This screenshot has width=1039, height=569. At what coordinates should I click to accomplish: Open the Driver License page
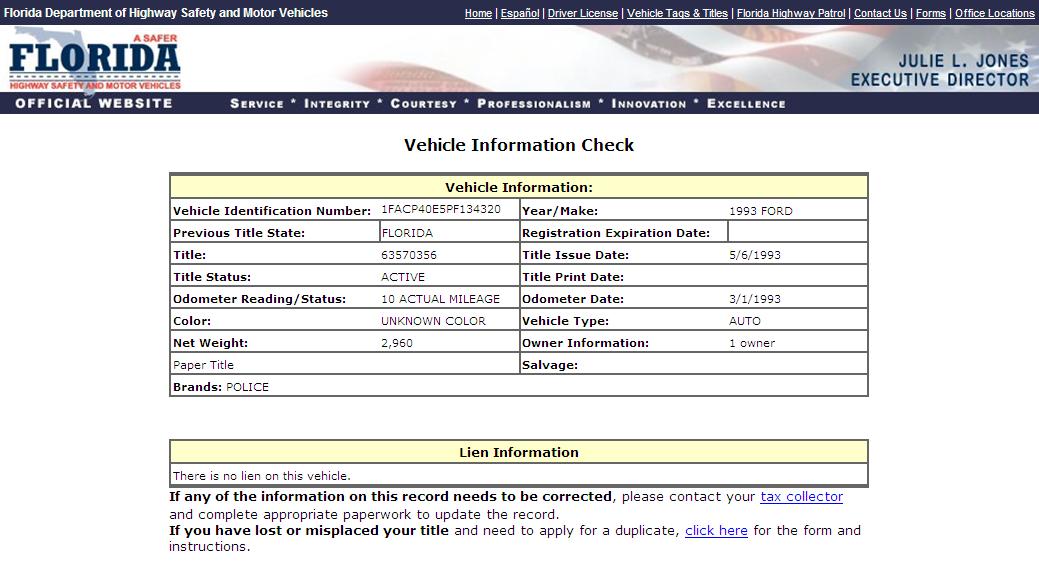(582, 13)
